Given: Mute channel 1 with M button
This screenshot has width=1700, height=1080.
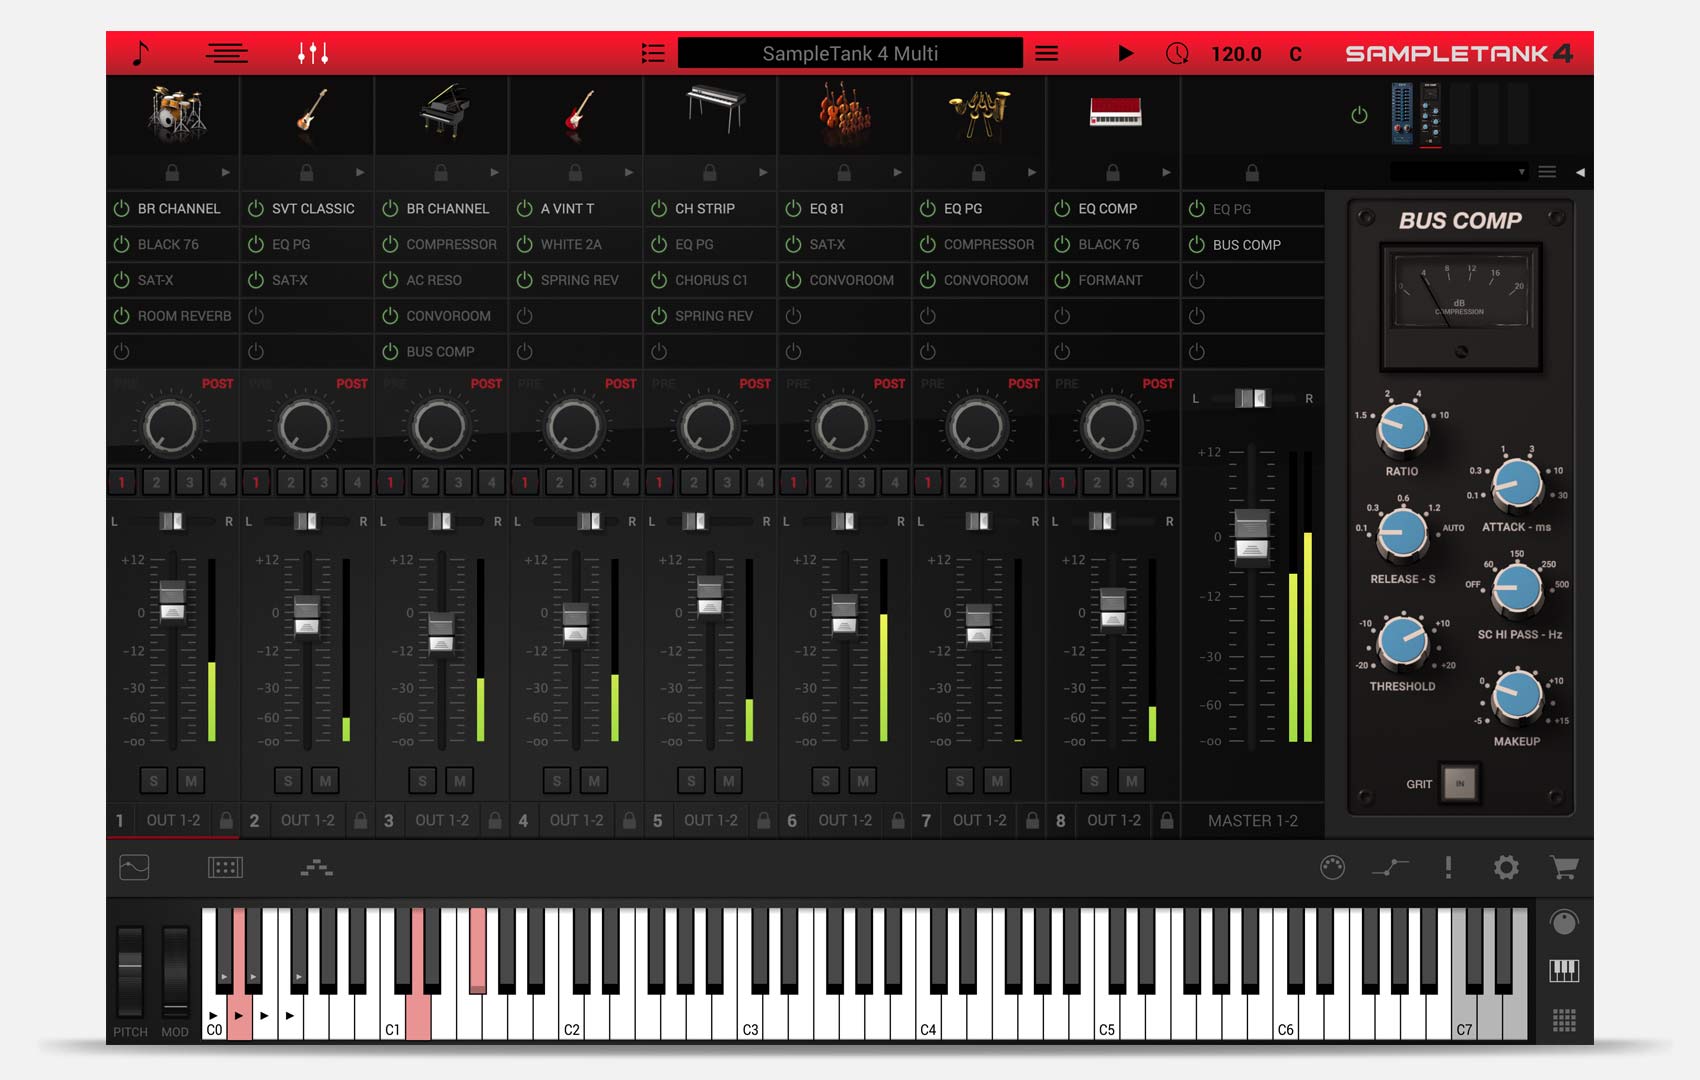Looking at the screenshot, I should point(191,781).
